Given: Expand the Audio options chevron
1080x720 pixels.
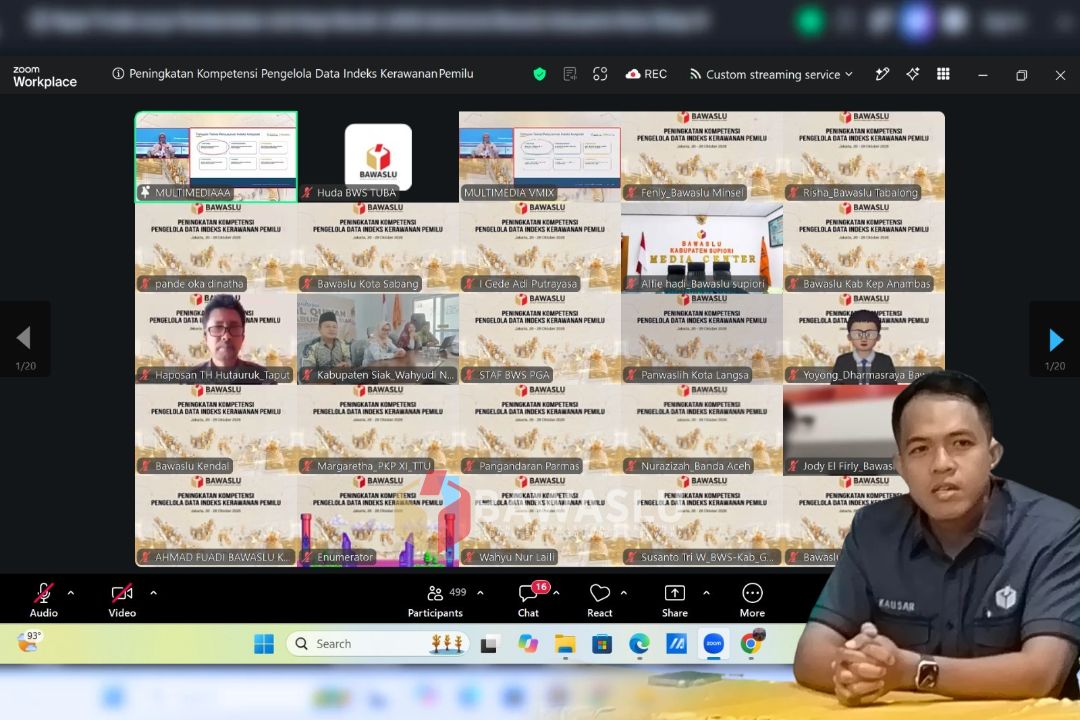Looking at the screenshot, I should point(71,593).
